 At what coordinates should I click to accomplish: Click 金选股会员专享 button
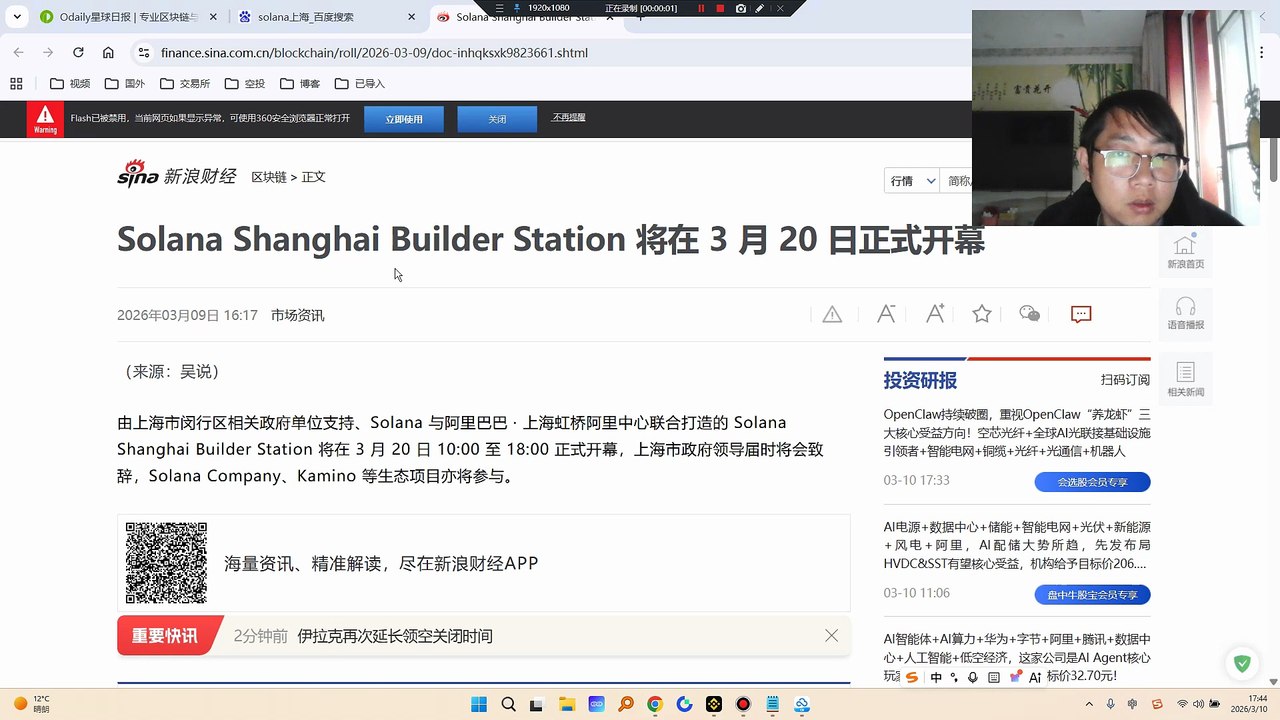[x=1092, y=482]
